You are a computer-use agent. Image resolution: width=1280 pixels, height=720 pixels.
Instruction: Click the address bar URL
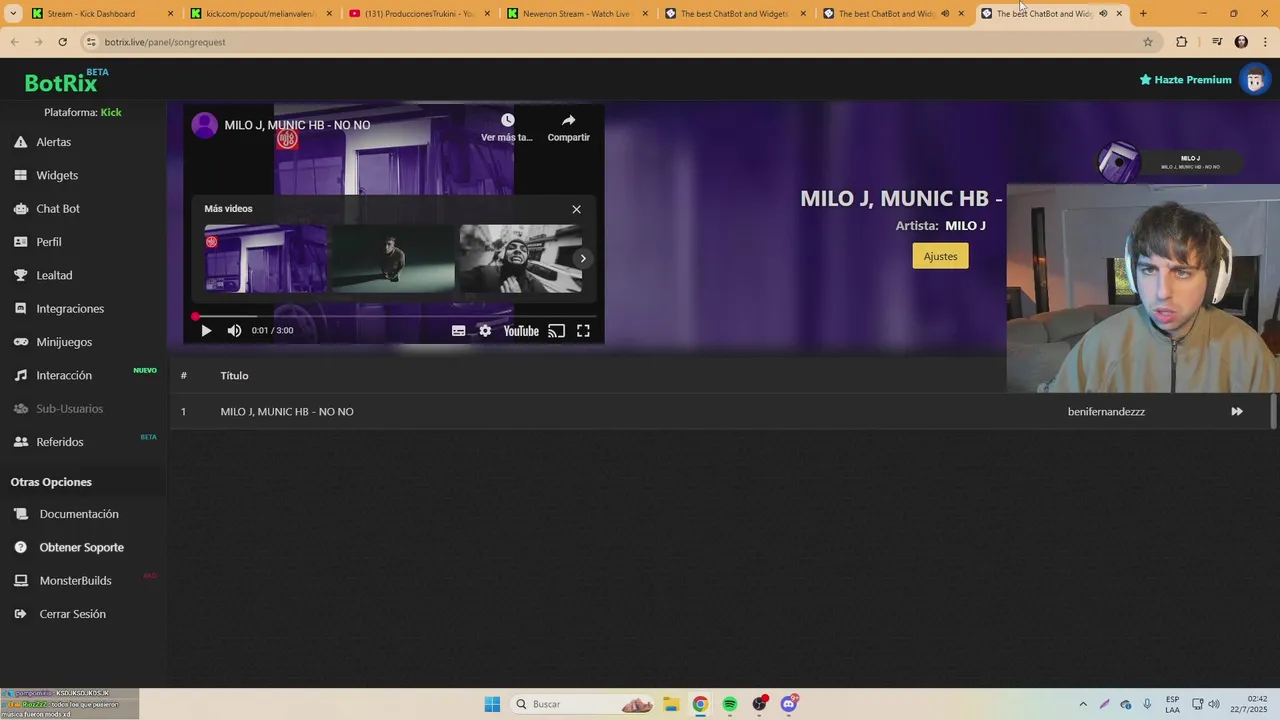point(165,42)
